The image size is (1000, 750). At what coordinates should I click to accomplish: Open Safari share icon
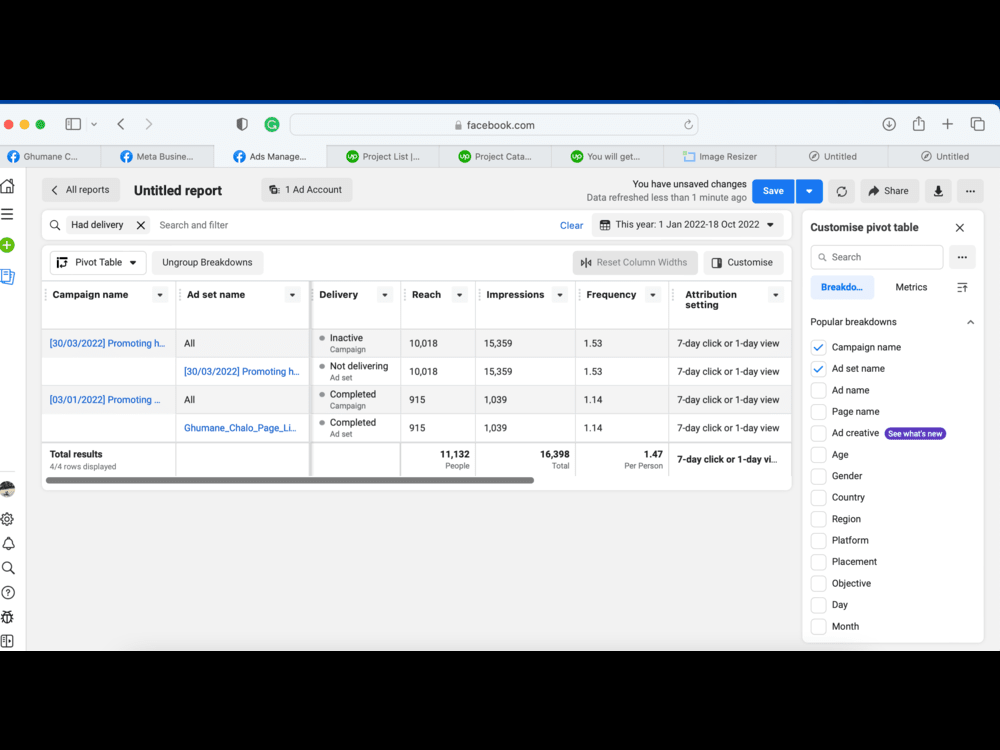[x=918, y=124]
